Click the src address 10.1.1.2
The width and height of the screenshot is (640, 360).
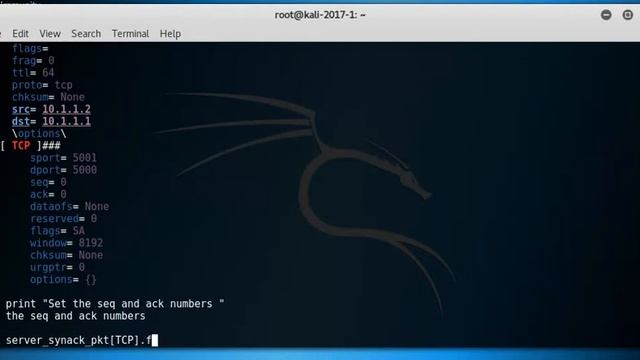67,109
